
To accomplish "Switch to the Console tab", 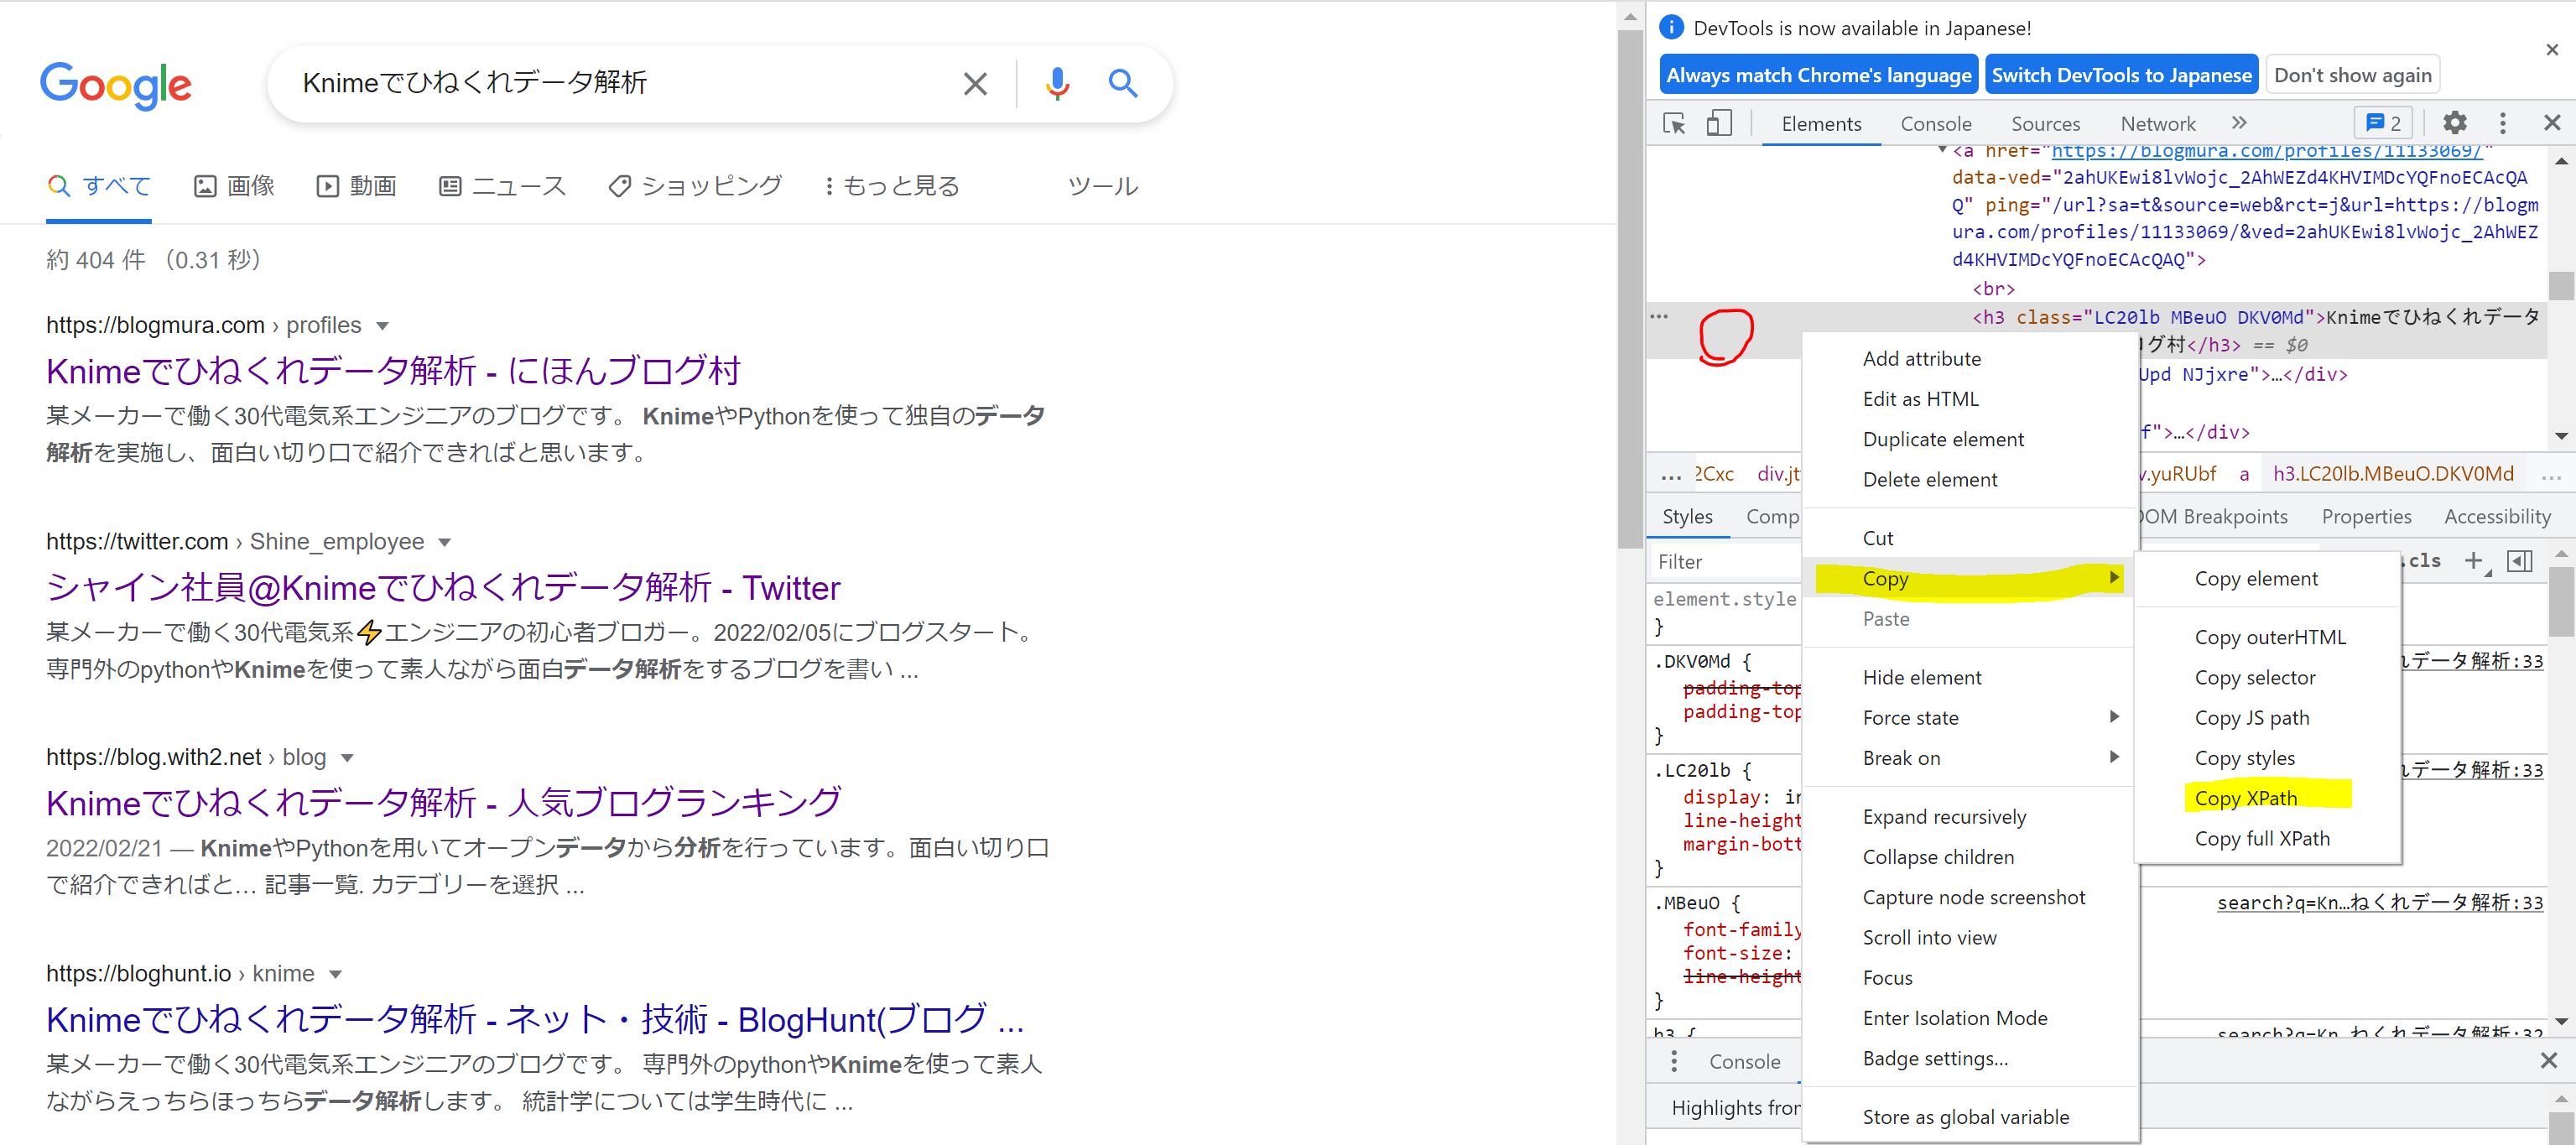I will click(x=1935, y=124).
